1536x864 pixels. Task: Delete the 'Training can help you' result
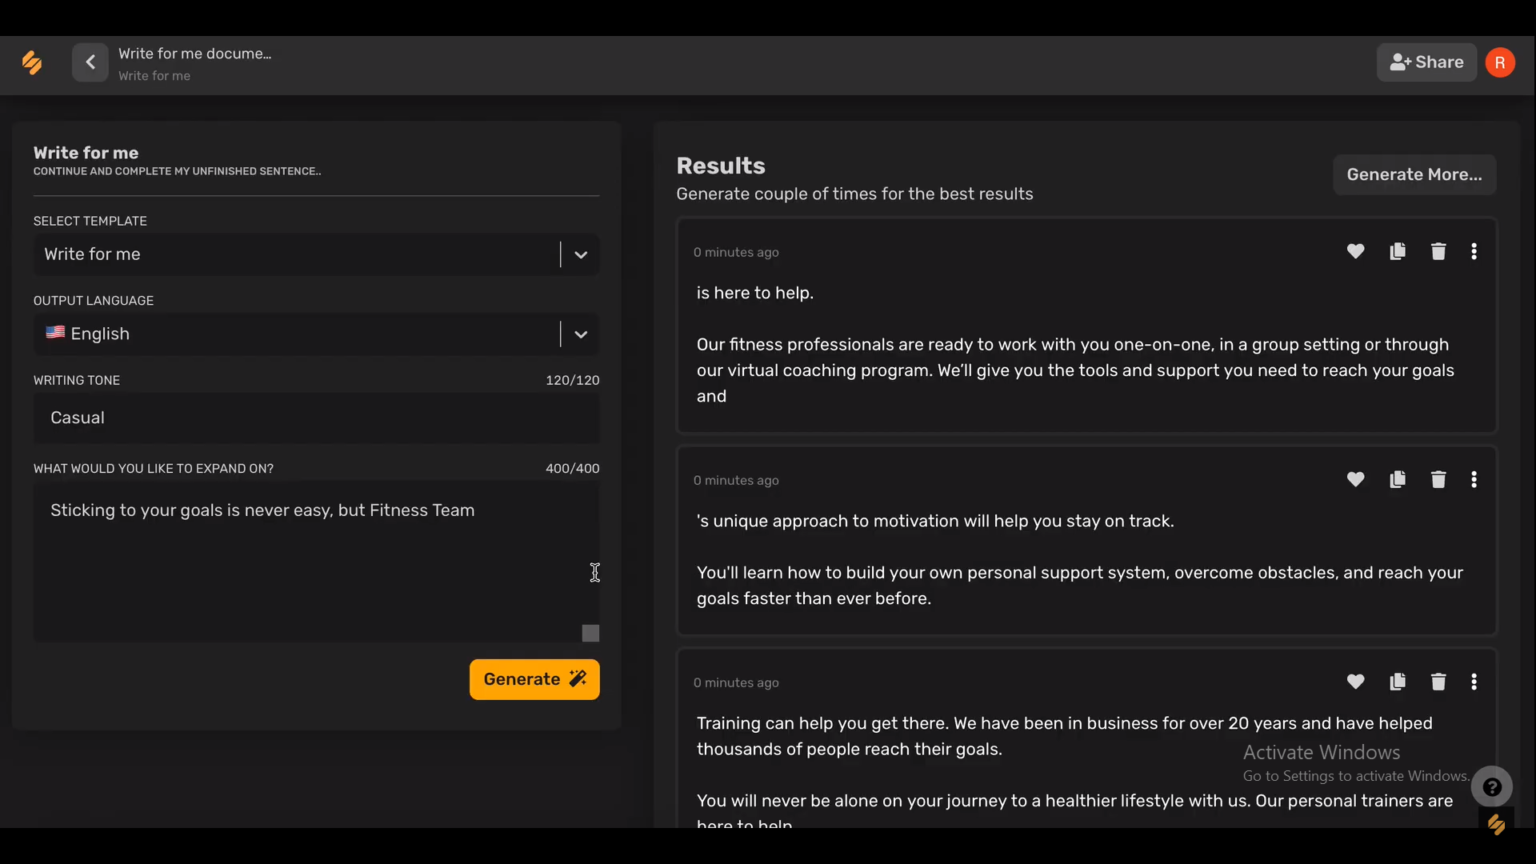[1438, 682]
